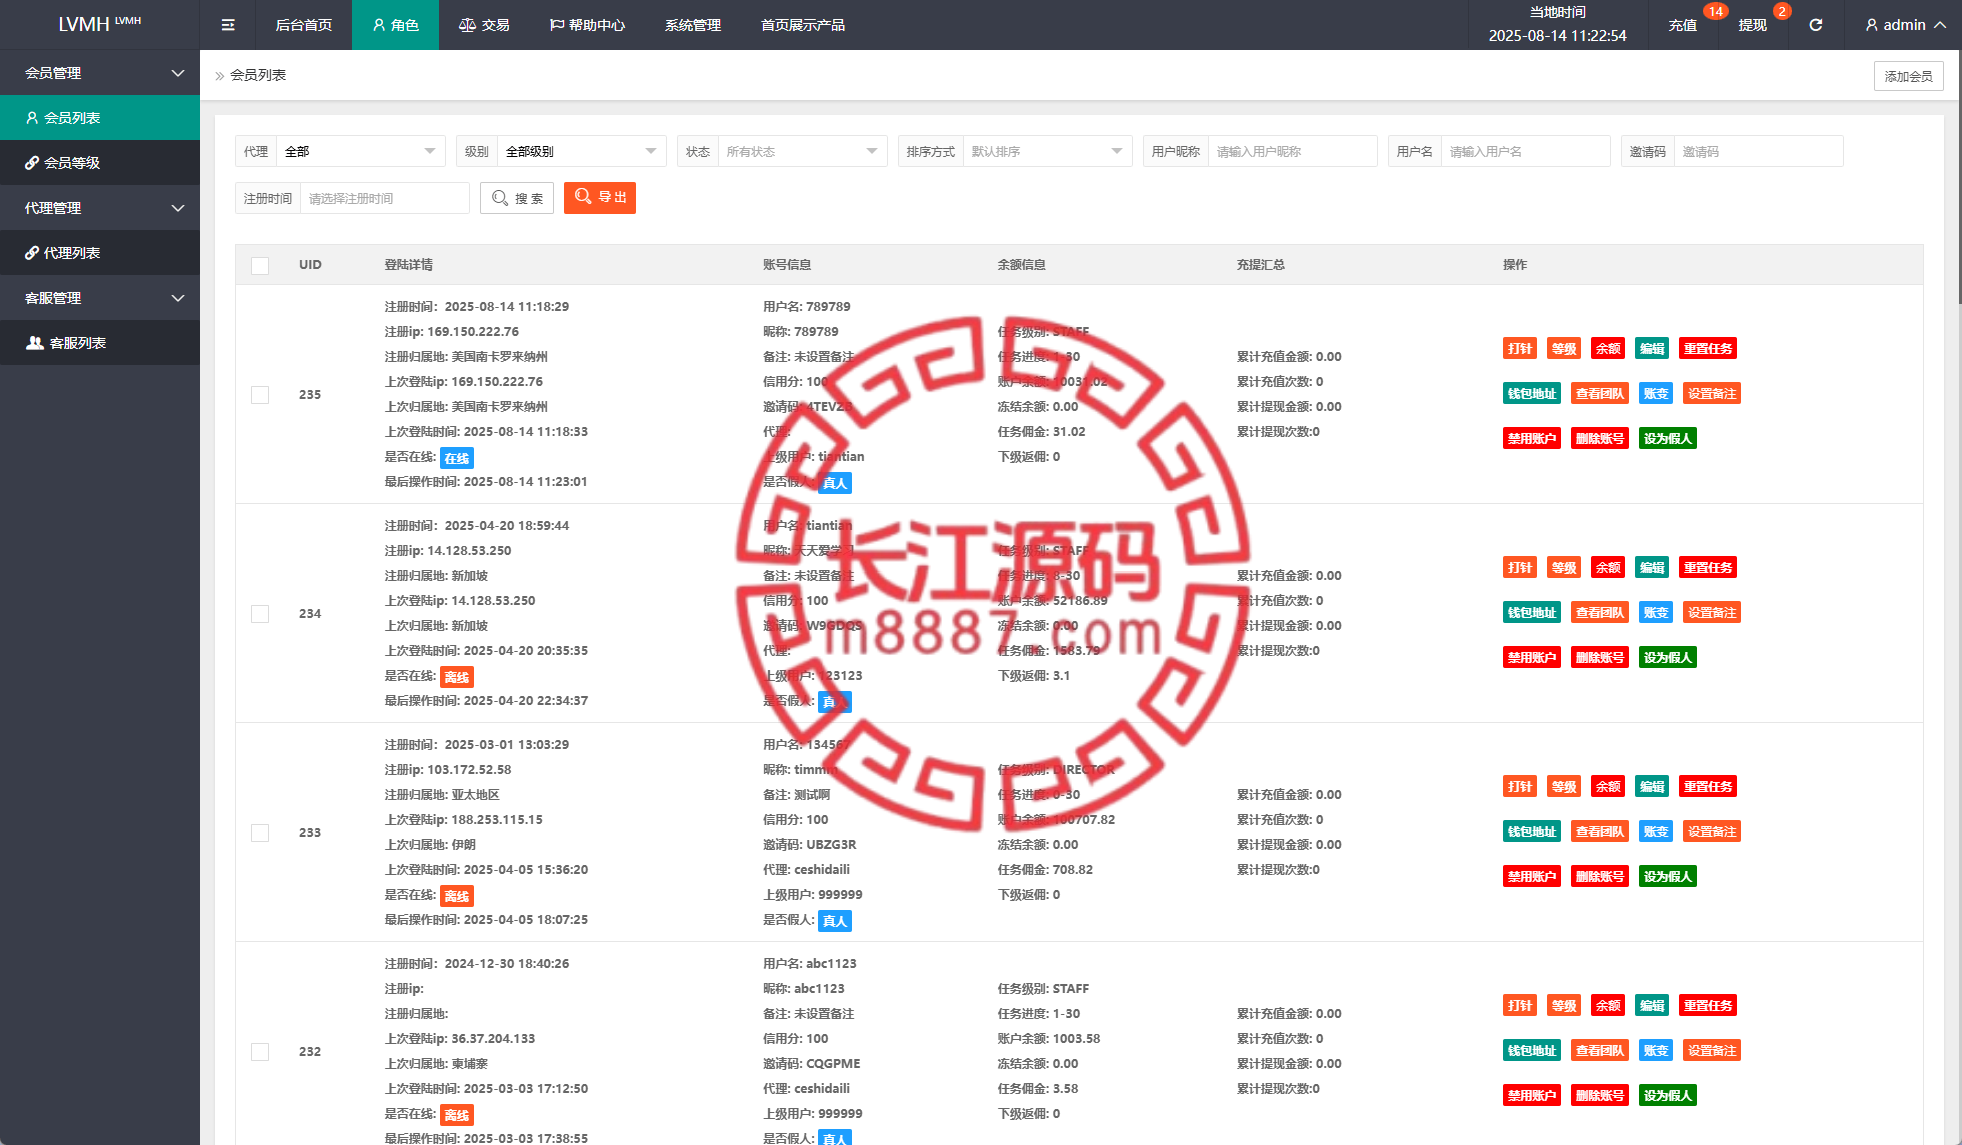
Task: Open 客服列表 people icon in sidebar
Action: [35, 343]
